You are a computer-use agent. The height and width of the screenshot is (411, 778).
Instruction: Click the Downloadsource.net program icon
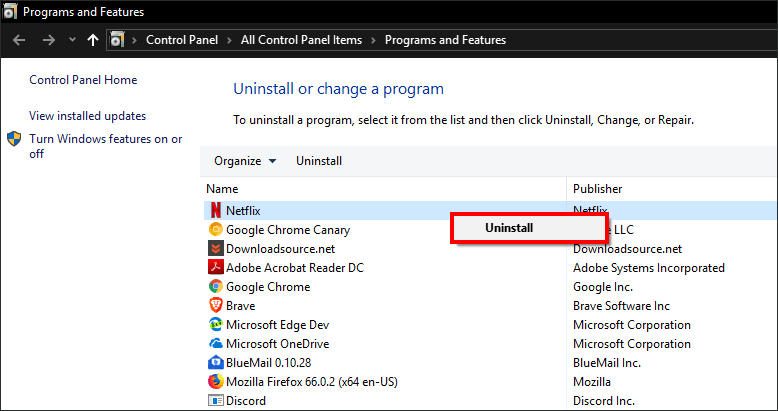[215, 249]
